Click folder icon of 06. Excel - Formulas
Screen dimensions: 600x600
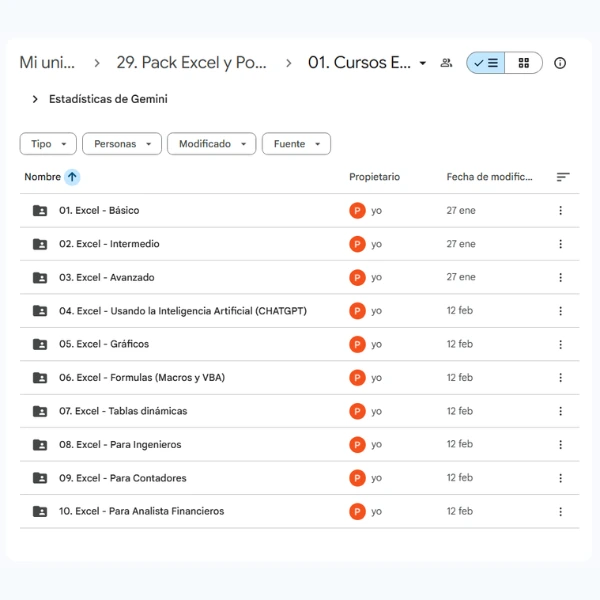[x=40, y=378]
